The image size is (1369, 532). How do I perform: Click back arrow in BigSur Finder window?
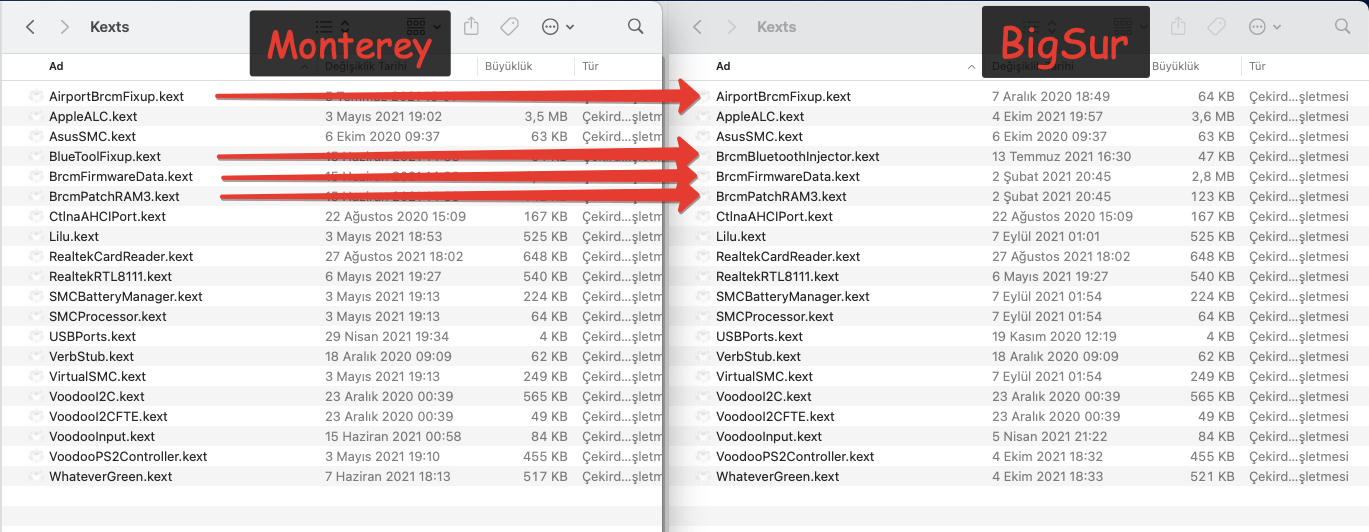[698, 27]
